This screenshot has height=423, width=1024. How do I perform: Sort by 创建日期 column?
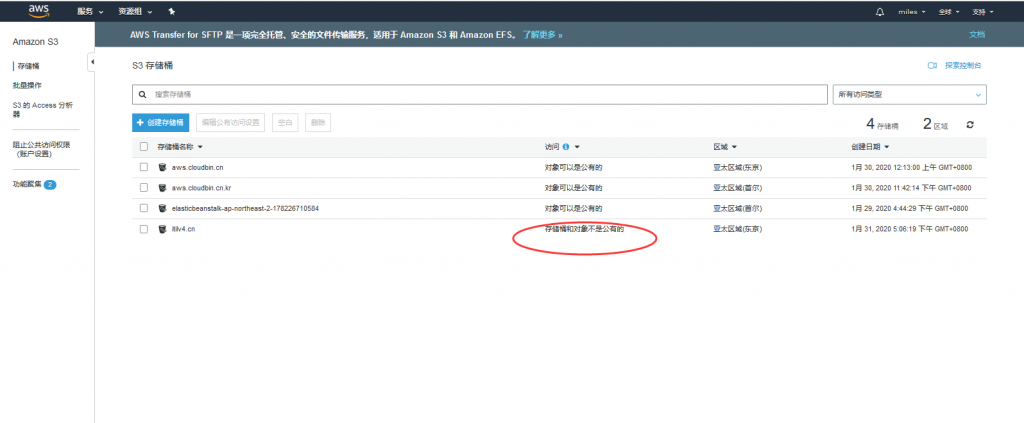click(871, 147)
